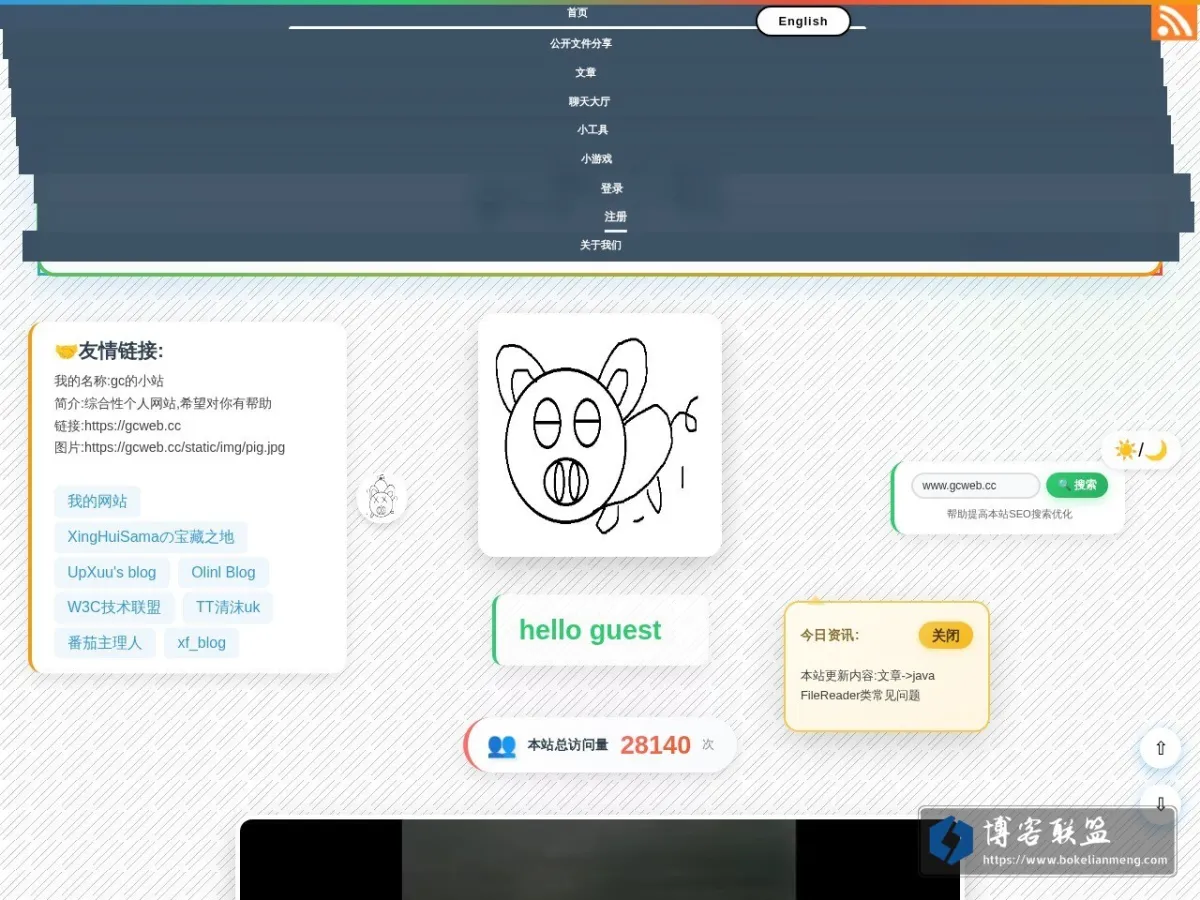1200x900 pixels.
Task: Focus the www.gcweb.cc search field
Action: pos(975,486)
